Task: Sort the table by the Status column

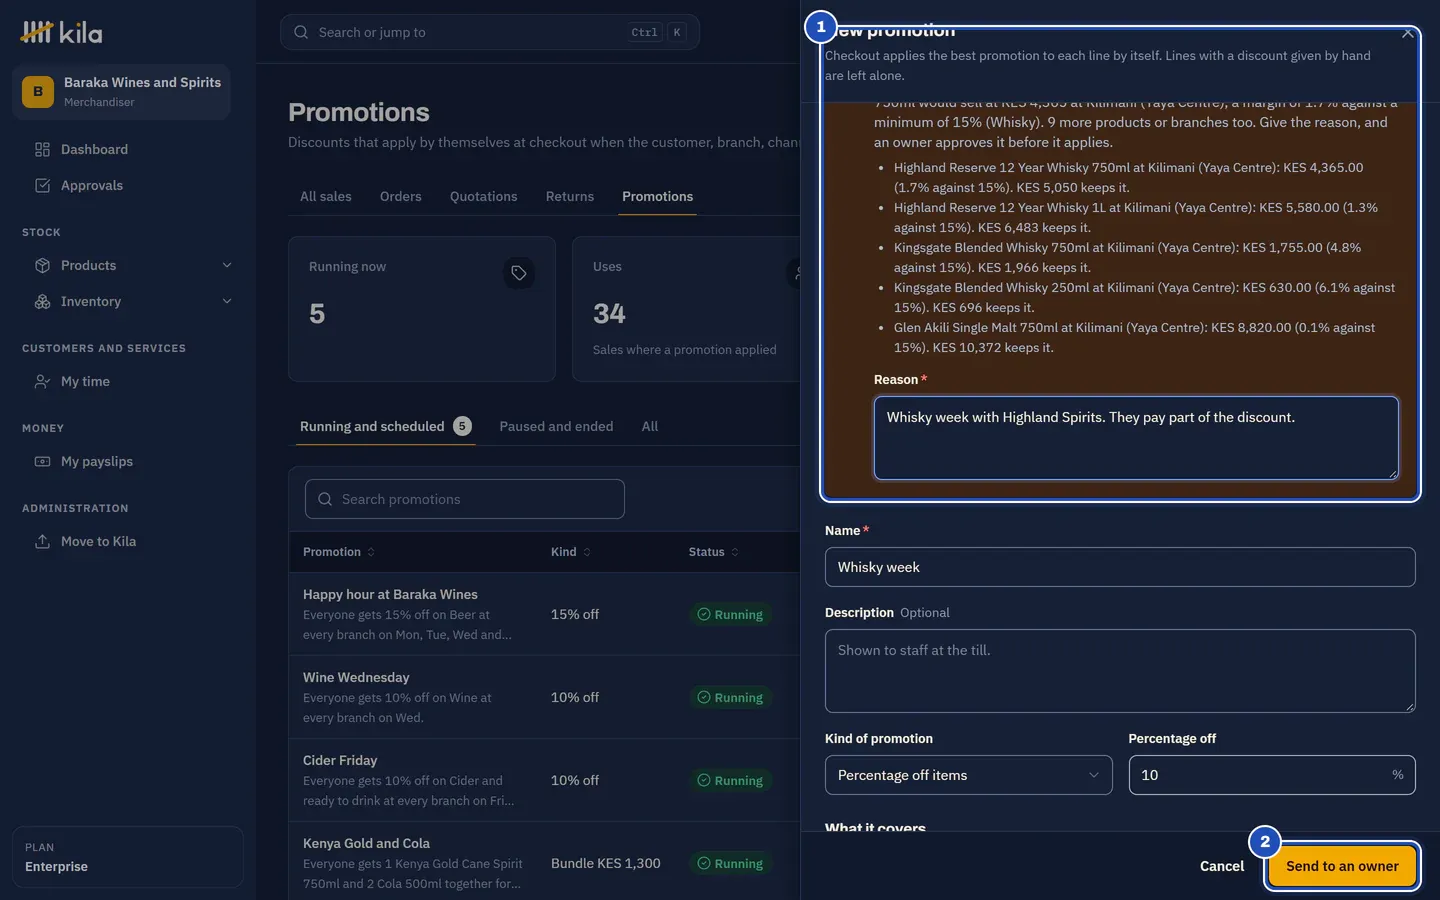Action: (x=714, y=552)
